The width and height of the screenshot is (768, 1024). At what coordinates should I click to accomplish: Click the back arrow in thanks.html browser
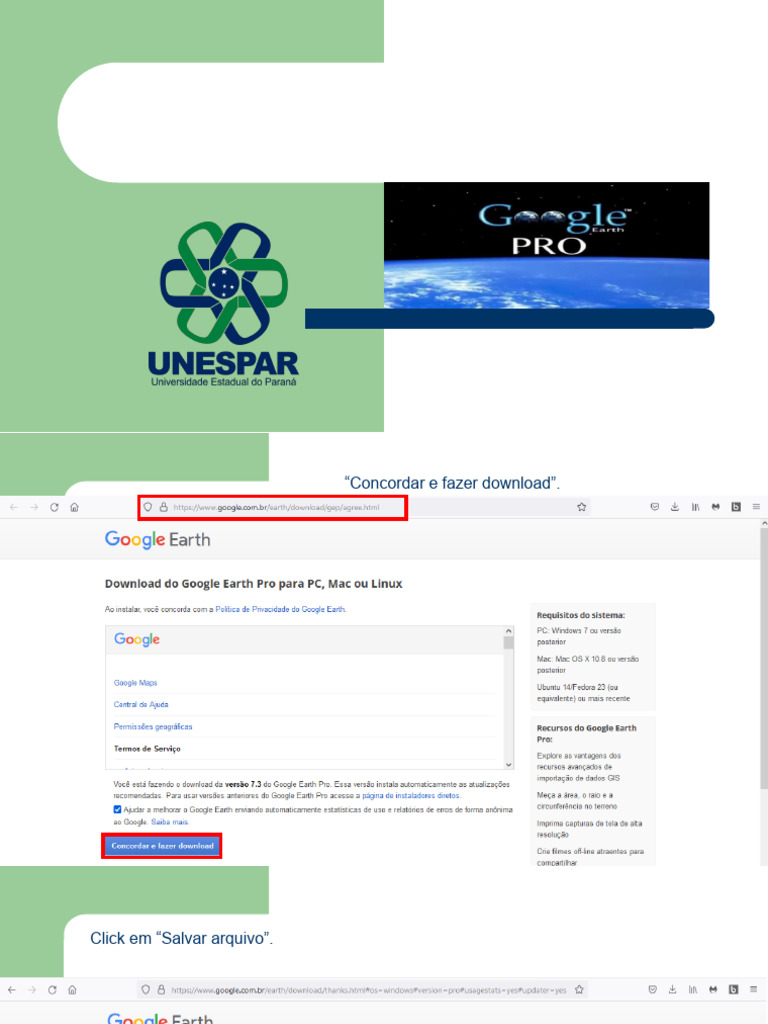click(12, 990)
